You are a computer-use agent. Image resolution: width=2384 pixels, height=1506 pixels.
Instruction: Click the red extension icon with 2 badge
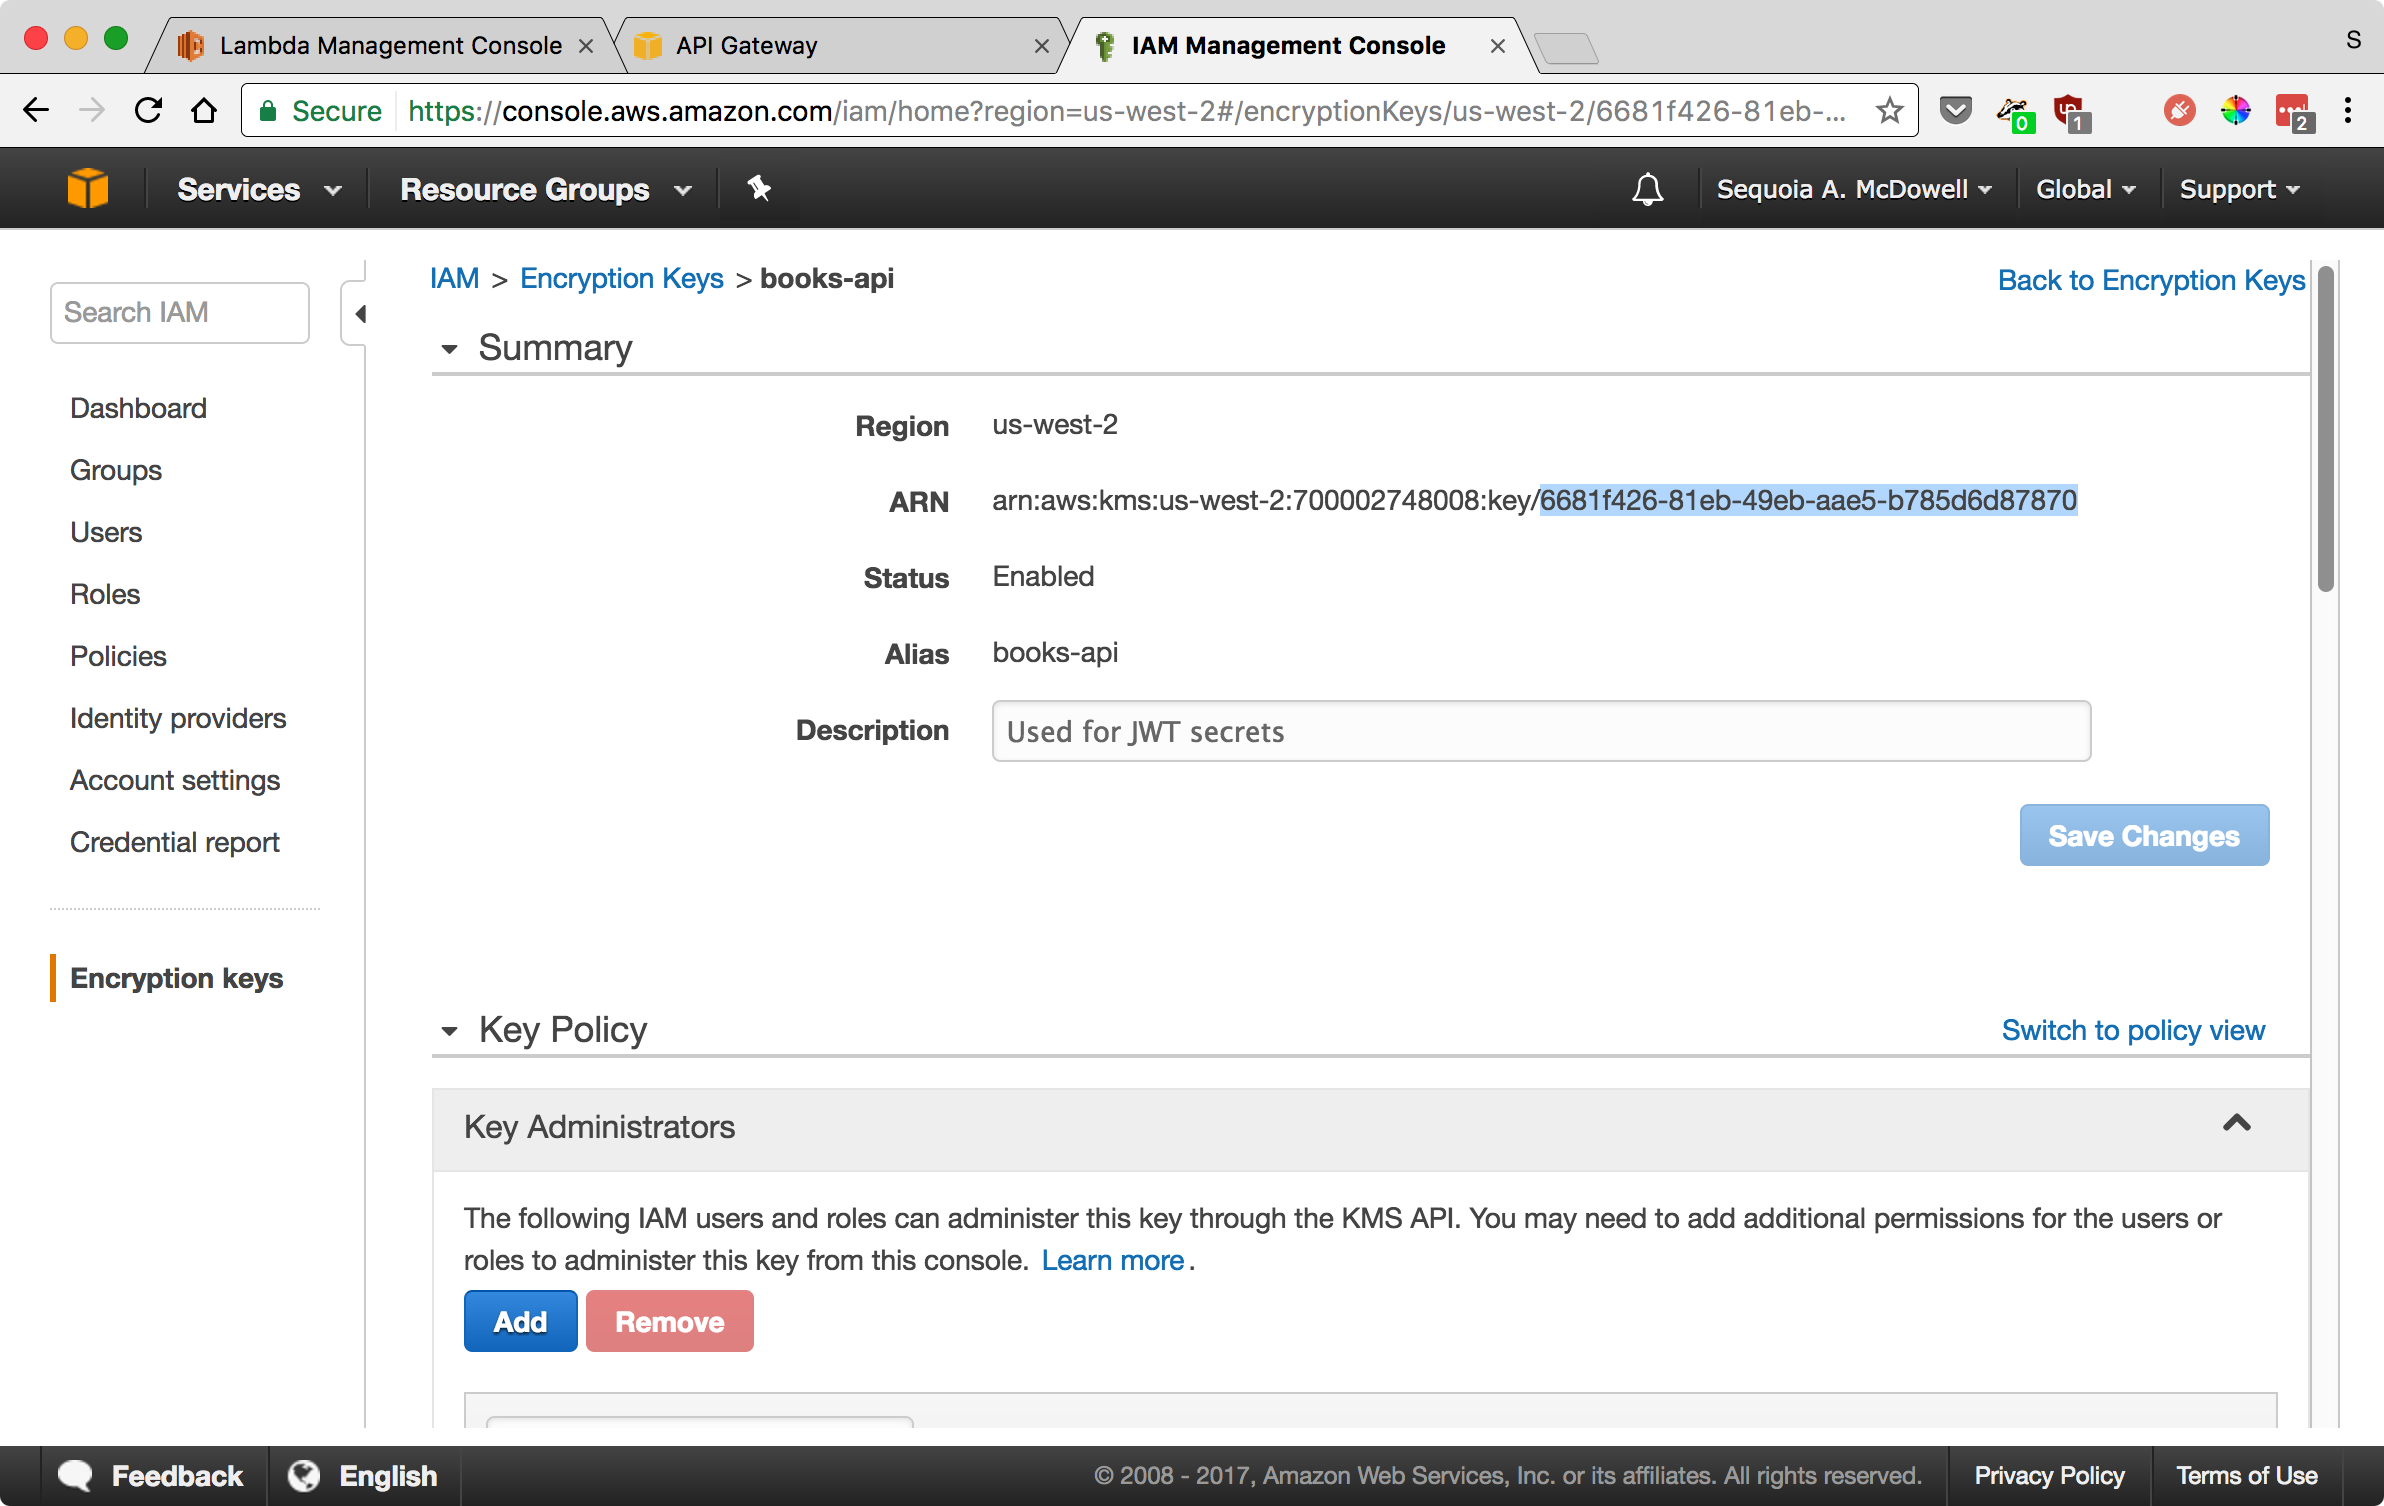pyautogui.click(x=2293, y=112)
